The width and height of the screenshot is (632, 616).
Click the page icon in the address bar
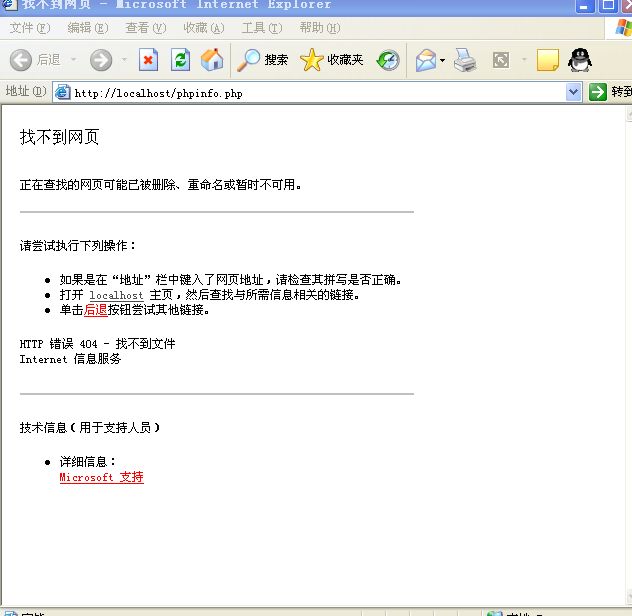62,92
